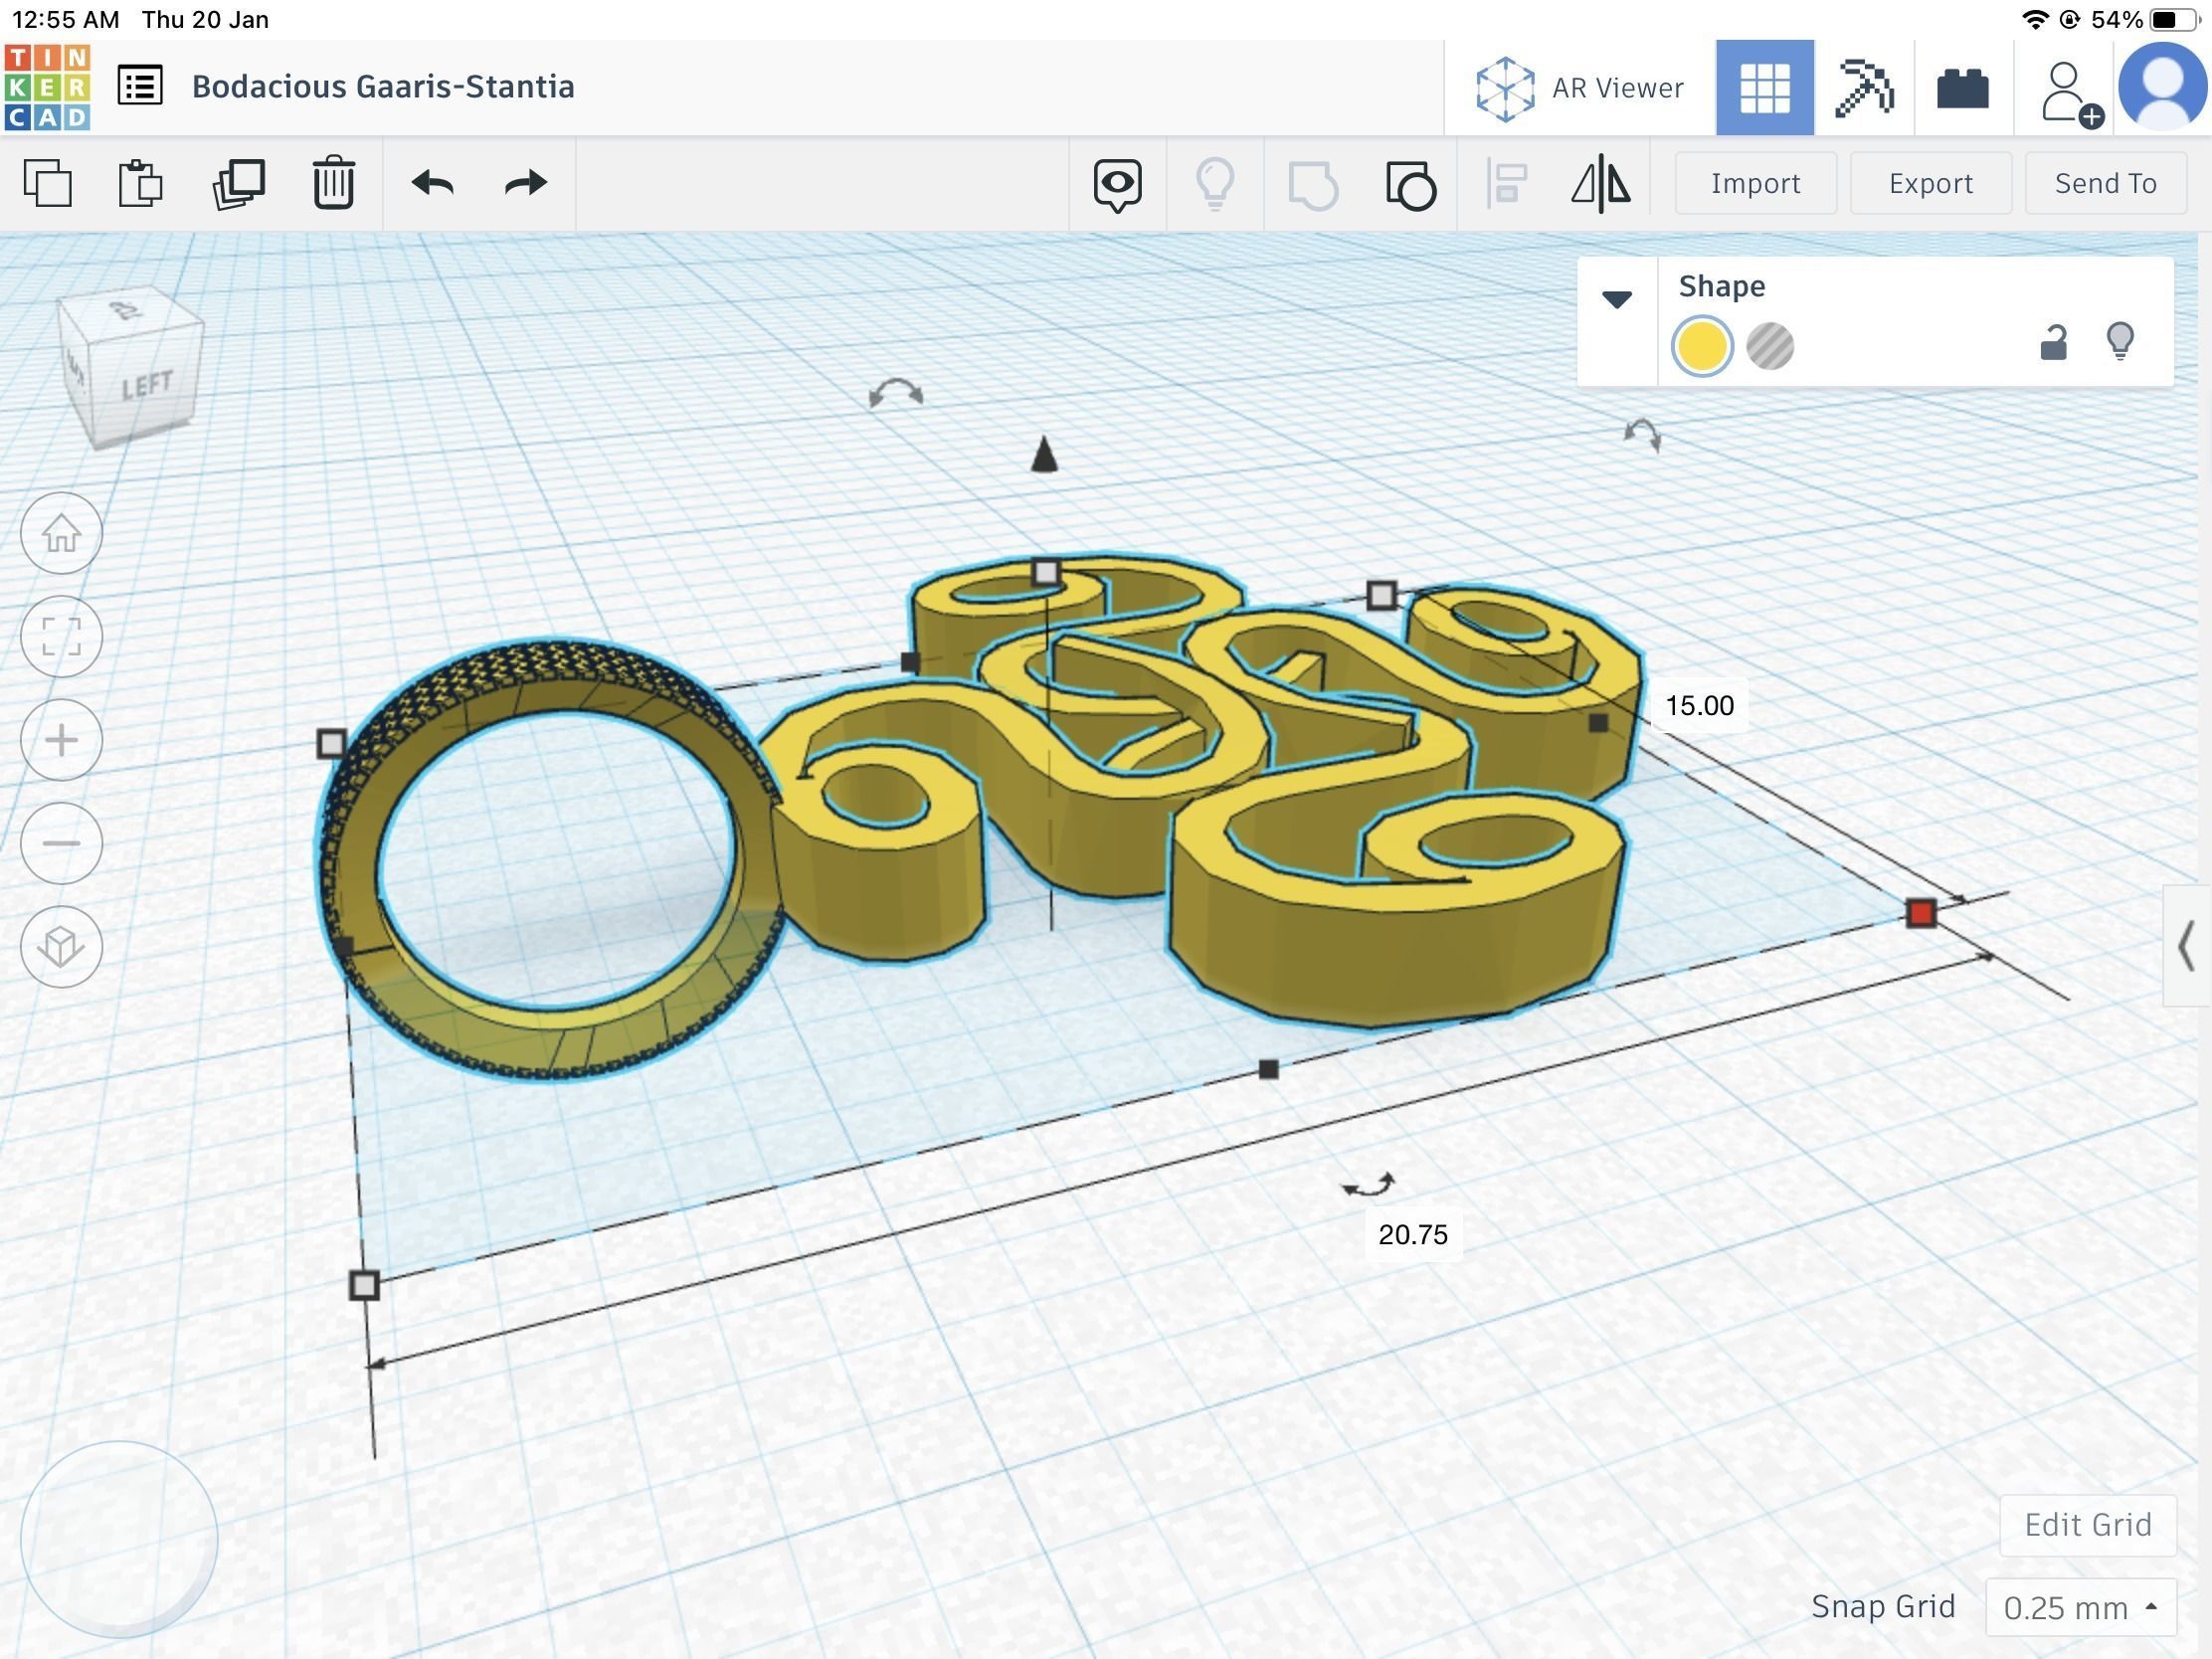2212x1659 pixels.
Task: Tap the 12:55 AM clock
Action: coord(65,19)
